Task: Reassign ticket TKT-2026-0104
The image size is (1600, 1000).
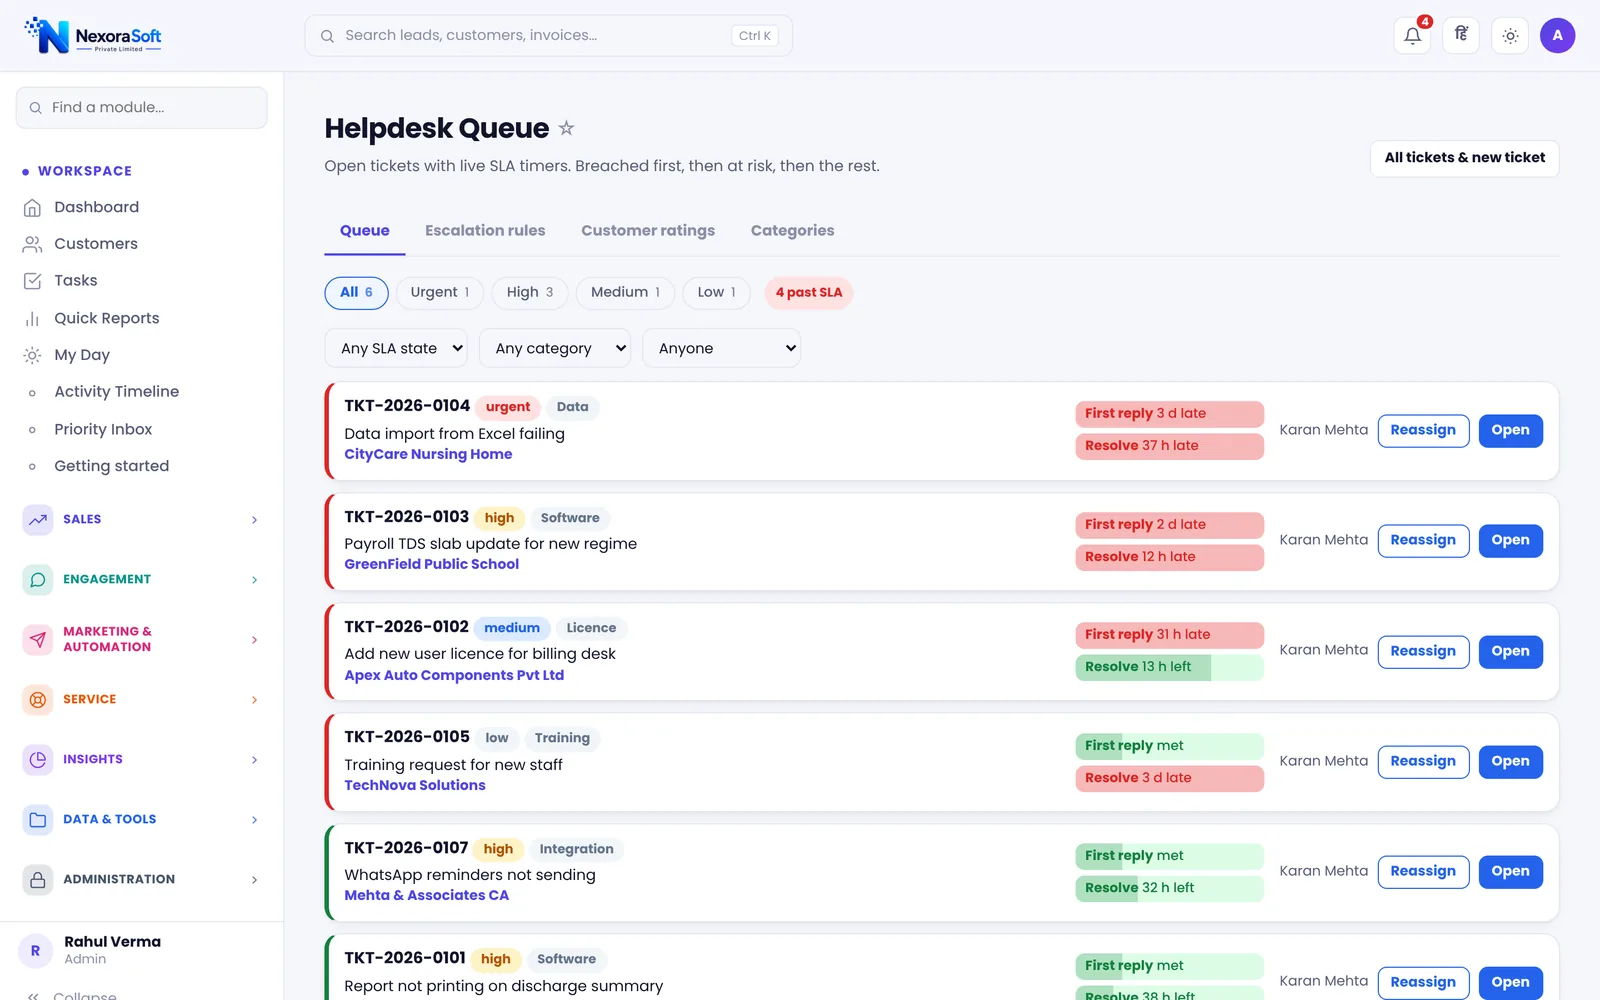Action: (1423, 430)
